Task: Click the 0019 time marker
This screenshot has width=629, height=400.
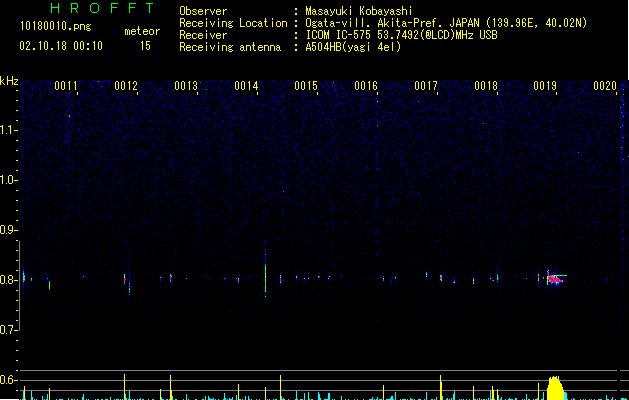Action: (545, 86)
